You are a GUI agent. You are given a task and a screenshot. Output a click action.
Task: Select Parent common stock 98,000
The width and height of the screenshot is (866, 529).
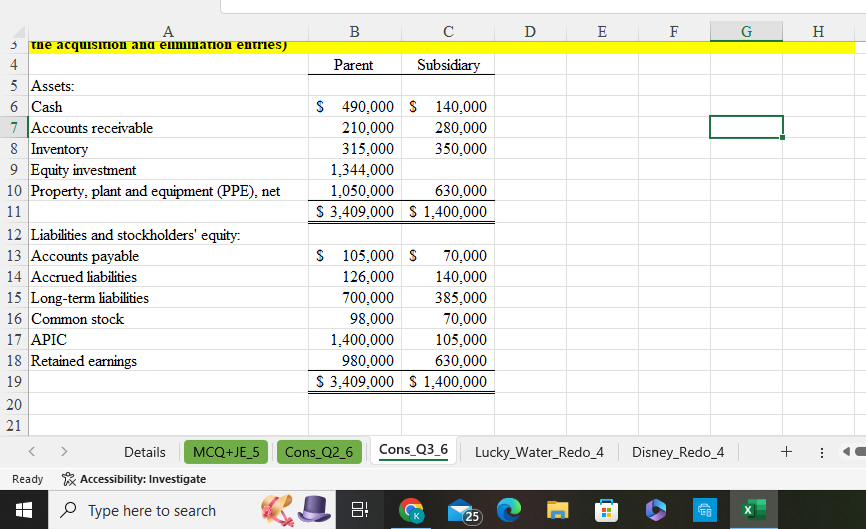(355, 319)
